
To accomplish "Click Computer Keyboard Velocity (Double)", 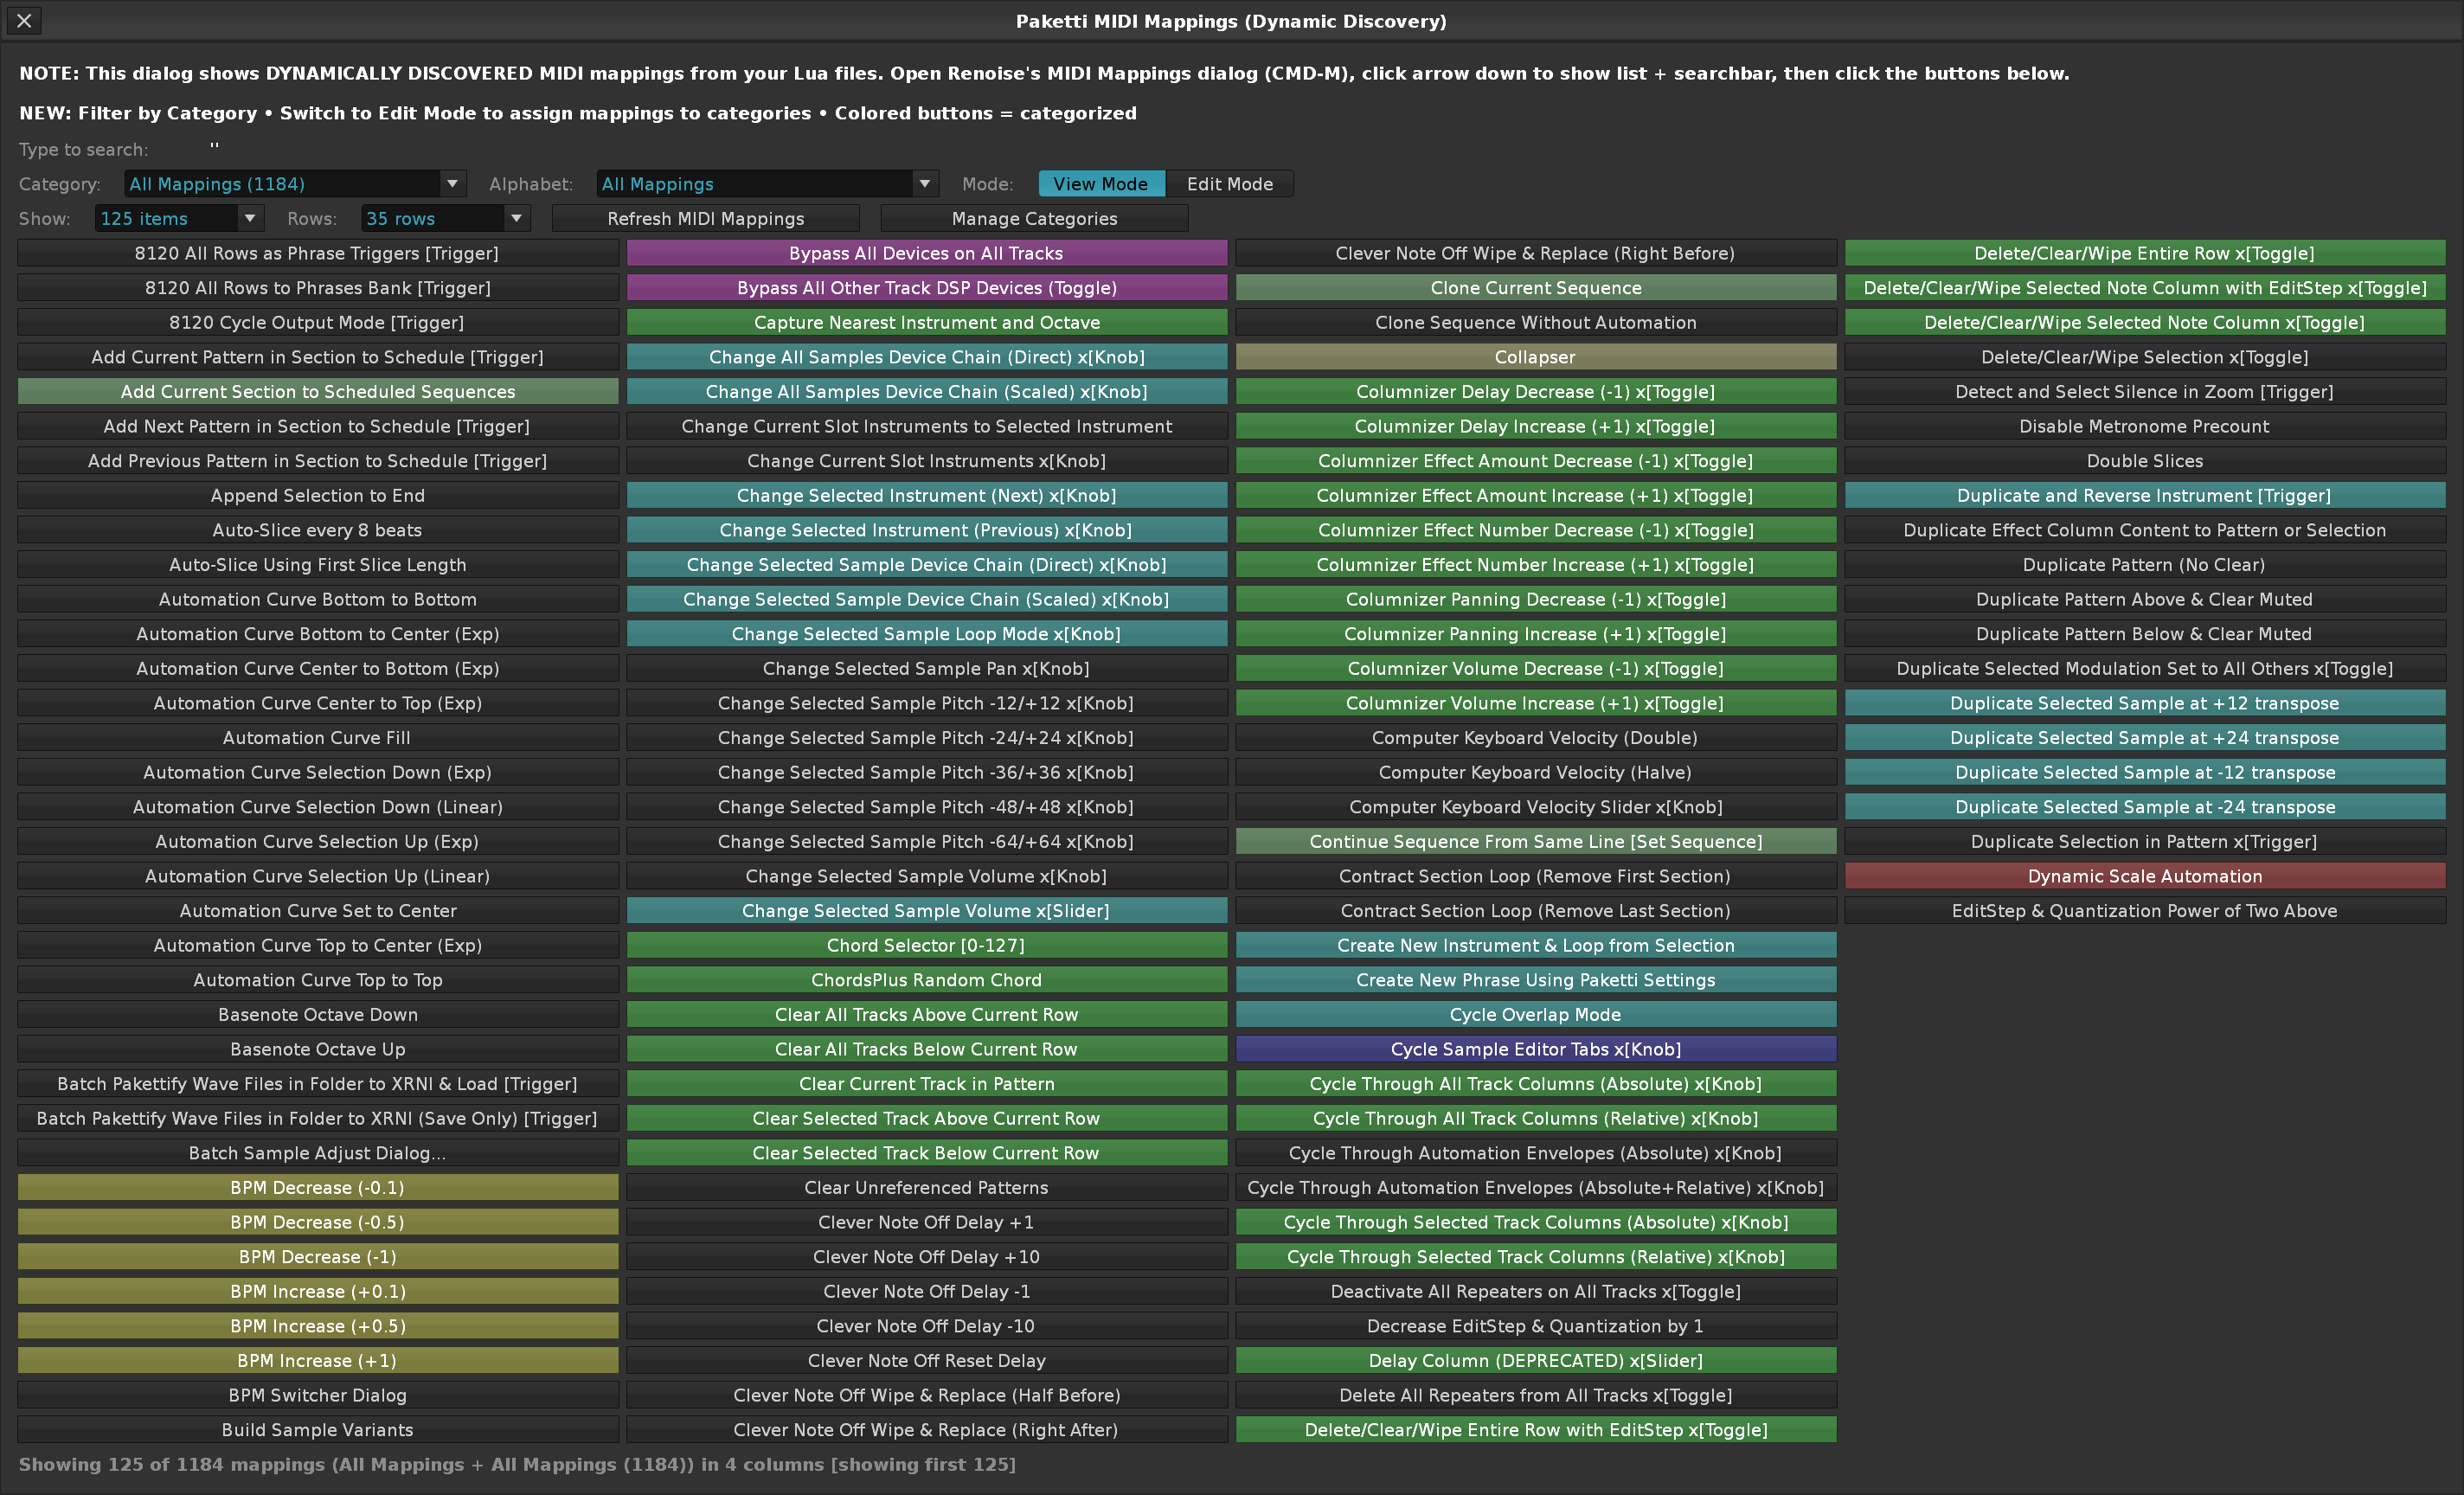I will (x=1536, y=737).
